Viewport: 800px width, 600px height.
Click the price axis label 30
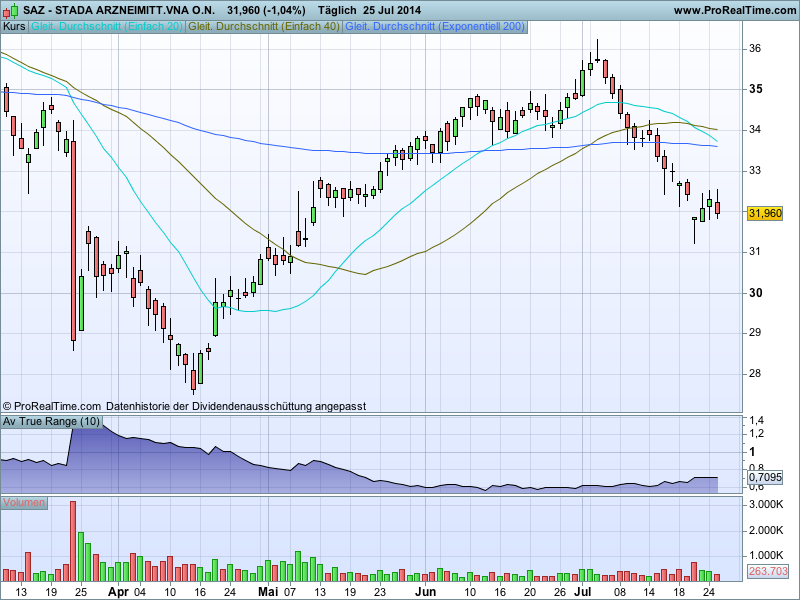[x=756, y=293]
